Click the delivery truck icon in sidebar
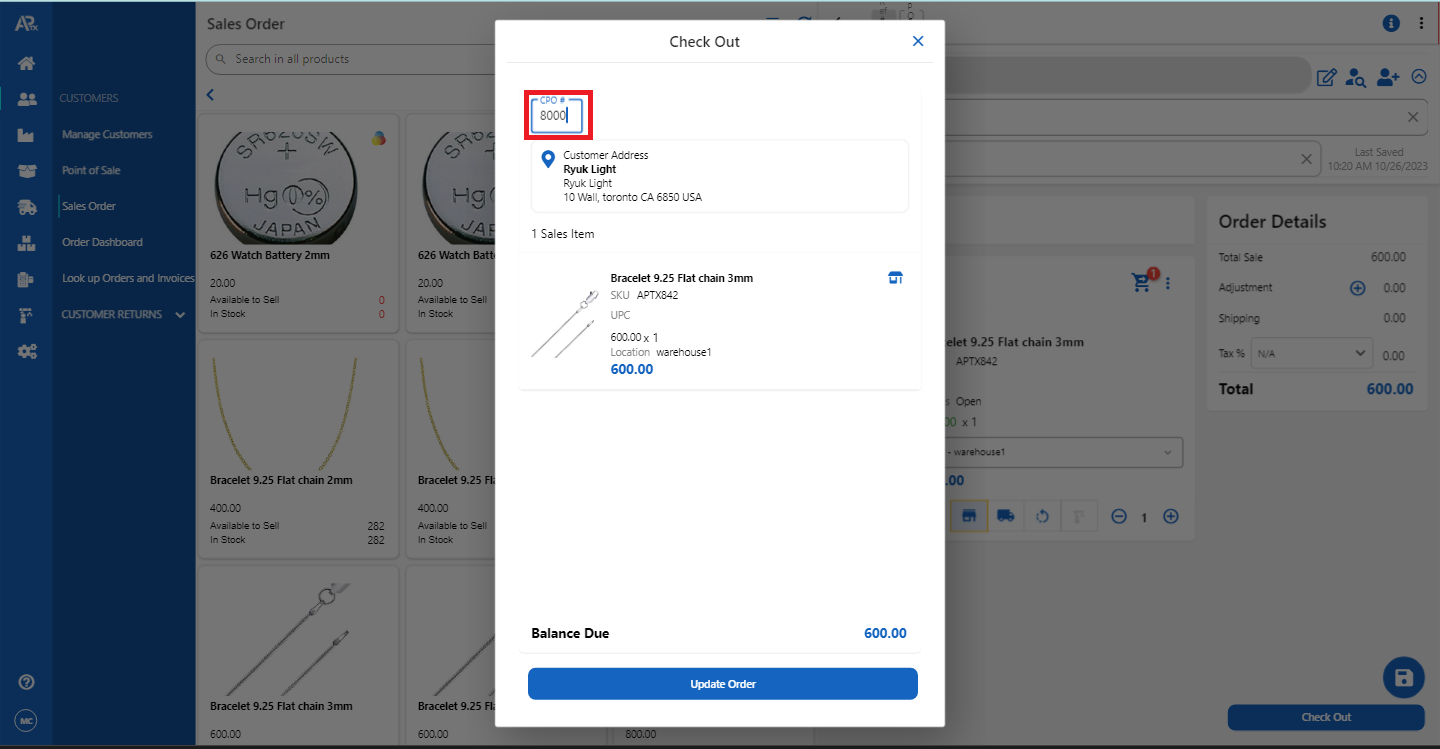Viewport: 1440px width, 749px height. click(x=27, y=207)
